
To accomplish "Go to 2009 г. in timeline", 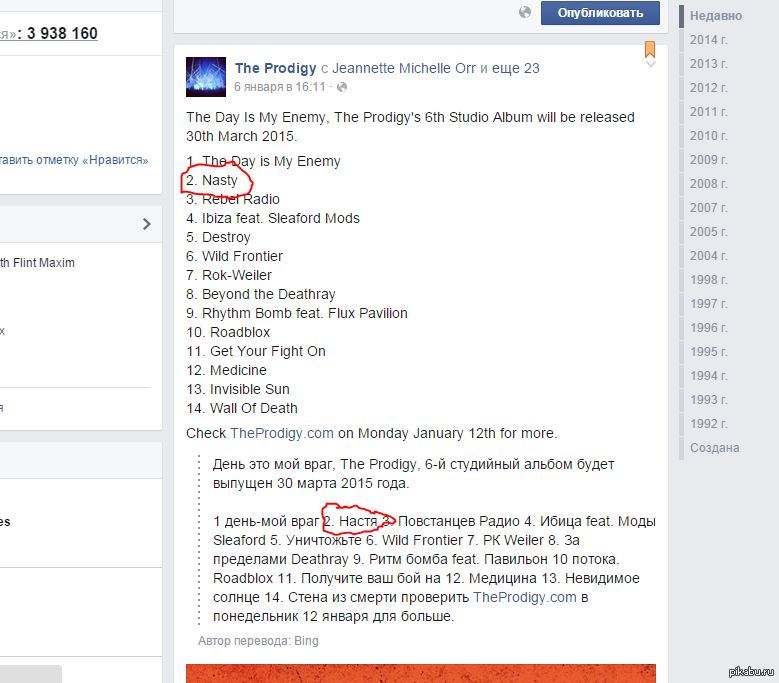I will click(708, 159).
